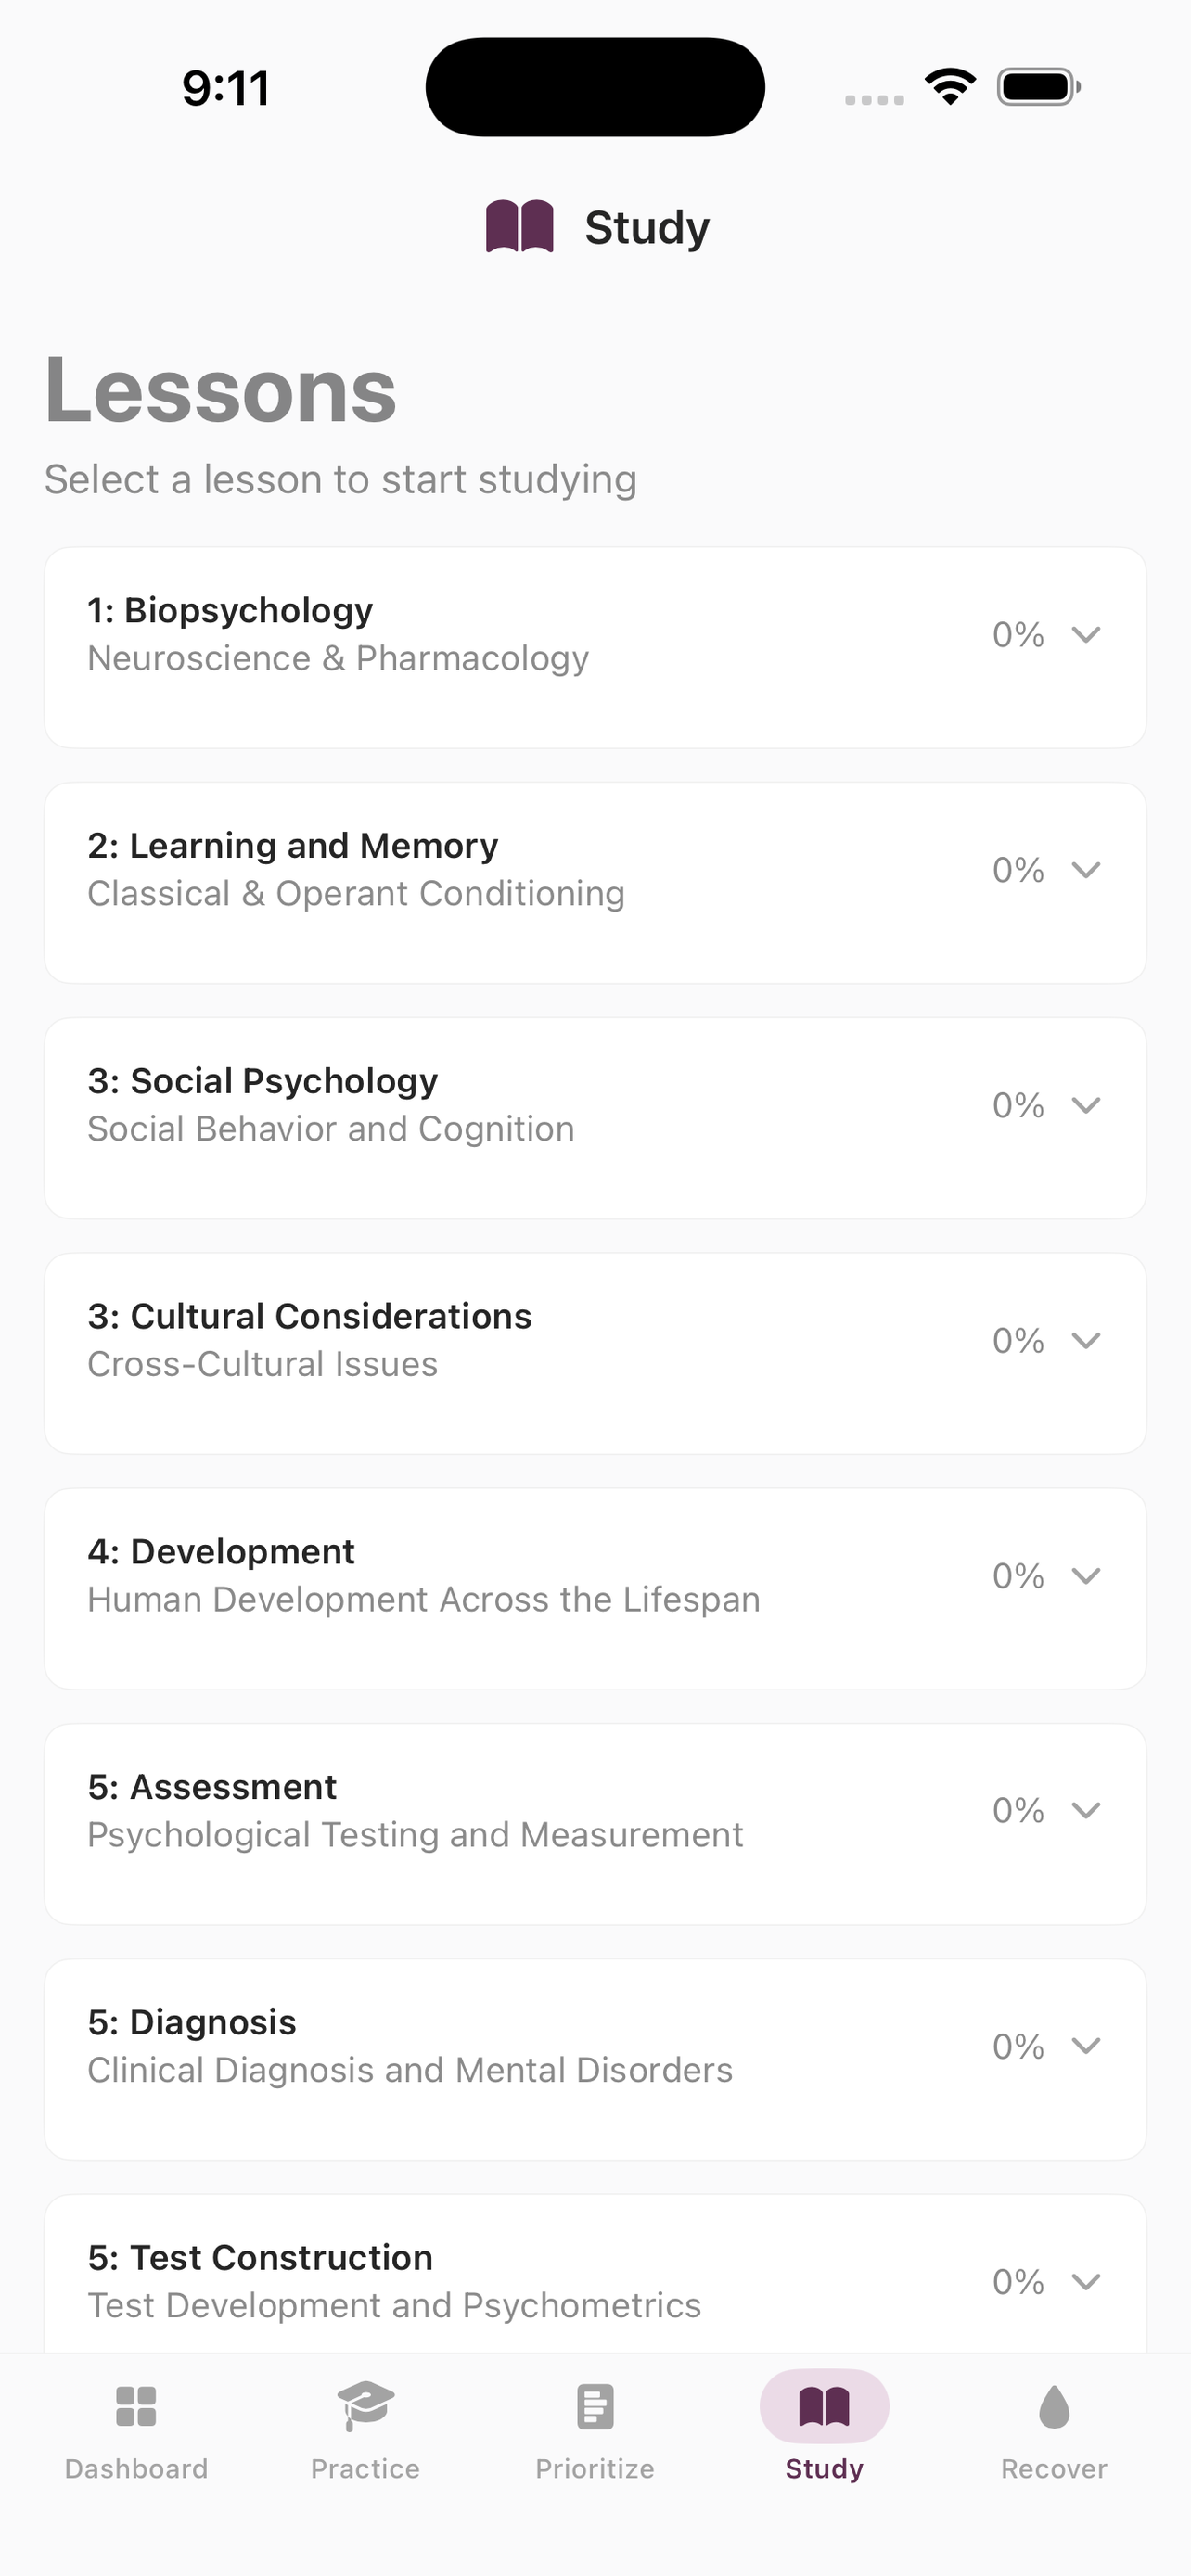Open the Dashboard grid icon

(x=136, y=2407)
